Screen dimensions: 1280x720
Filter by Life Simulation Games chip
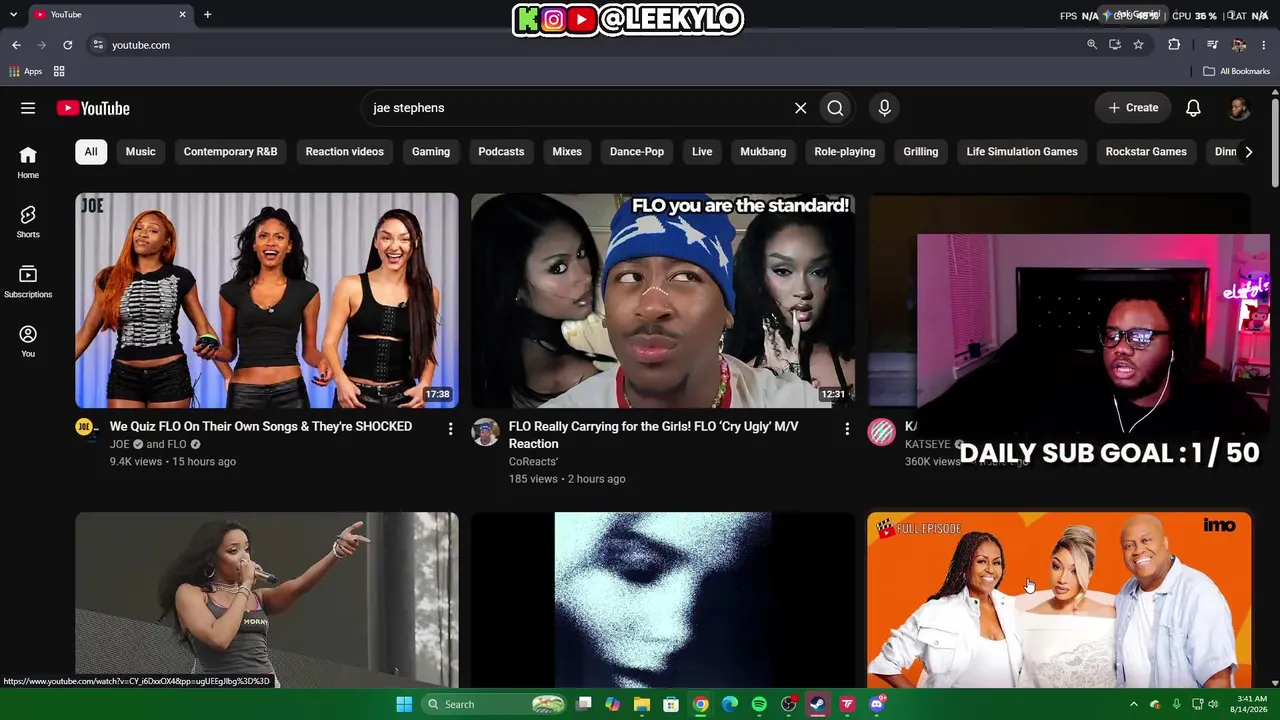pyautogui.click(x=1022, y=152)
